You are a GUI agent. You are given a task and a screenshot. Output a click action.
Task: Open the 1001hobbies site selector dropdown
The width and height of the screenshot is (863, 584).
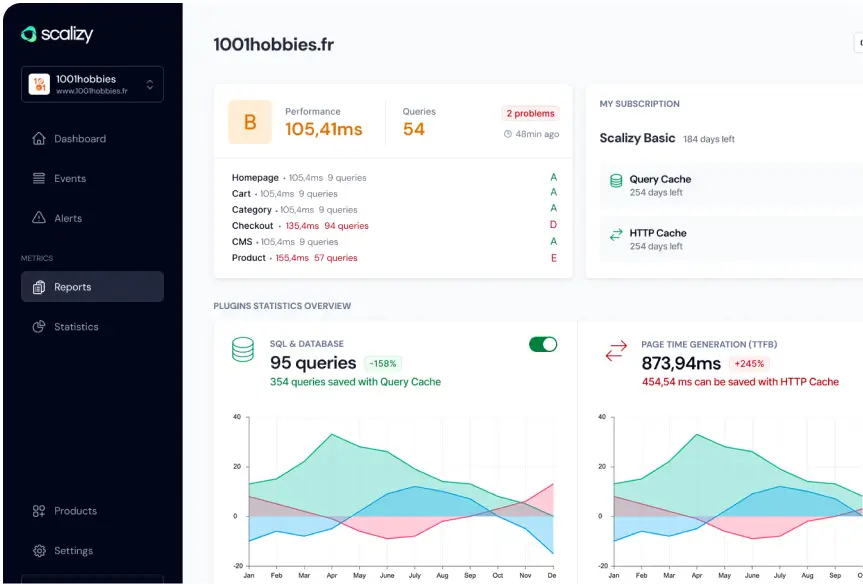coord(92,84)
